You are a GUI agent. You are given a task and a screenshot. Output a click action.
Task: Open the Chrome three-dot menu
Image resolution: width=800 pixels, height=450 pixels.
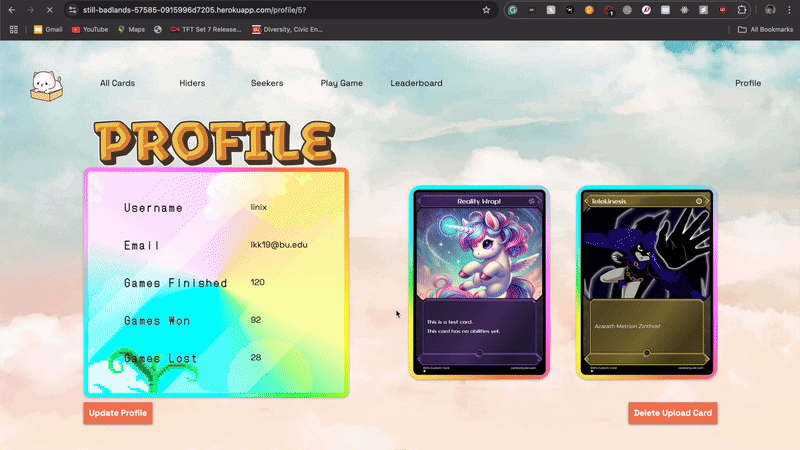click(x=788, y=9)
